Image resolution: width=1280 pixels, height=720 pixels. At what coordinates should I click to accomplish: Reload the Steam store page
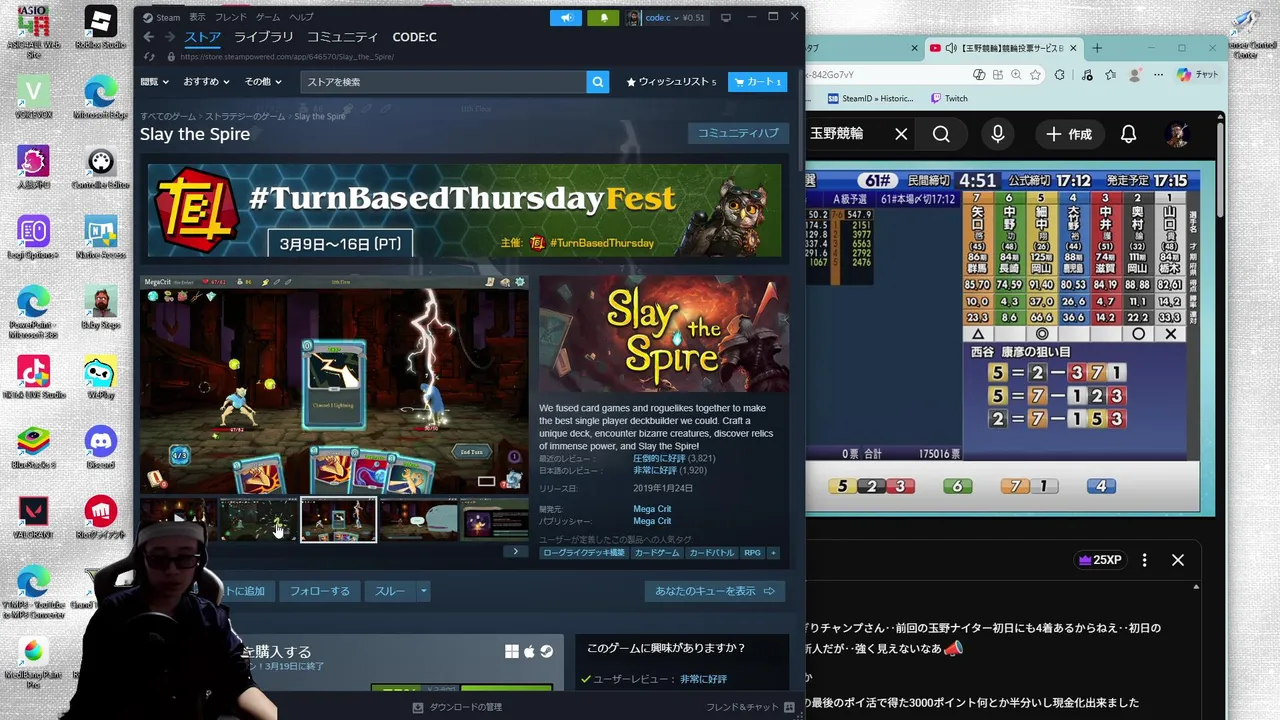[149, 57]
